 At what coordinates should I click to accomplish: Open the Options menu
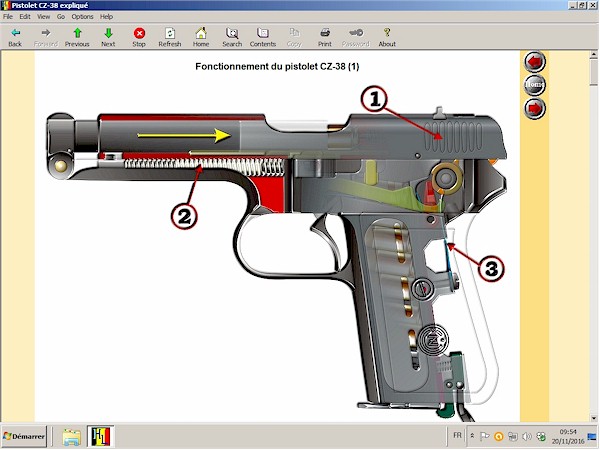tap(82, 16)
